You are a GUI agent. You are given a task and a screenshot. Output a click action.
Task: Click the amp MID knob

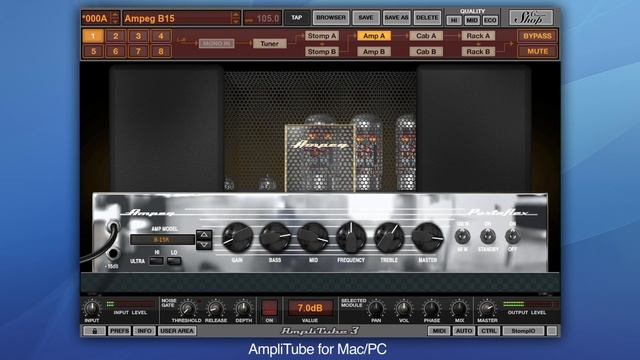[313, 238]
